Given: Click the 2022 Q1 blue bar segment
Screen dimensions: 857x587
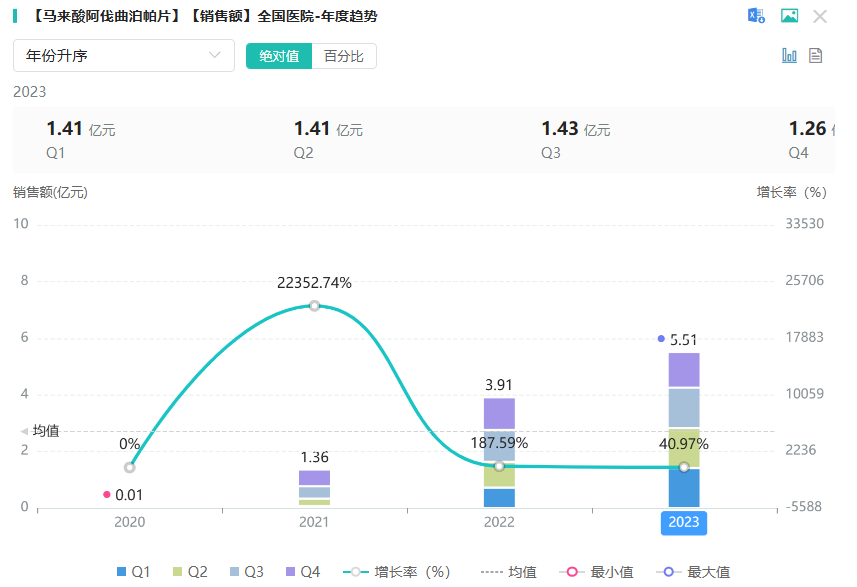Looking at the screenshot, I should pos(499,498).
